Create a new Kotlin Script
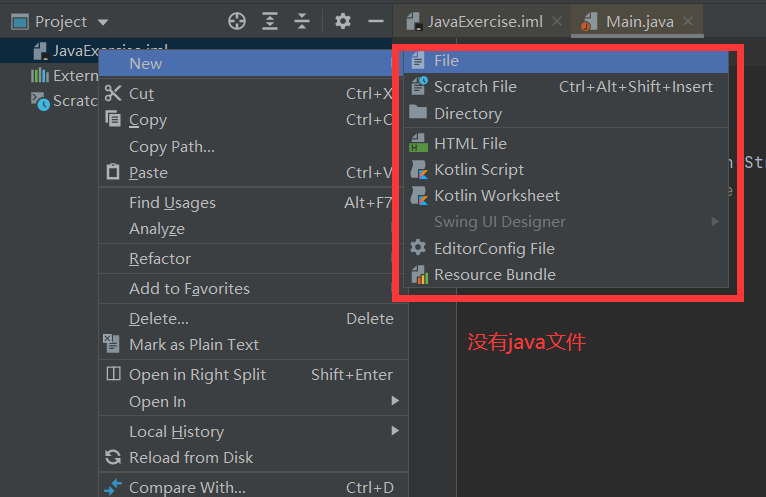 click(x=566, y=170)
